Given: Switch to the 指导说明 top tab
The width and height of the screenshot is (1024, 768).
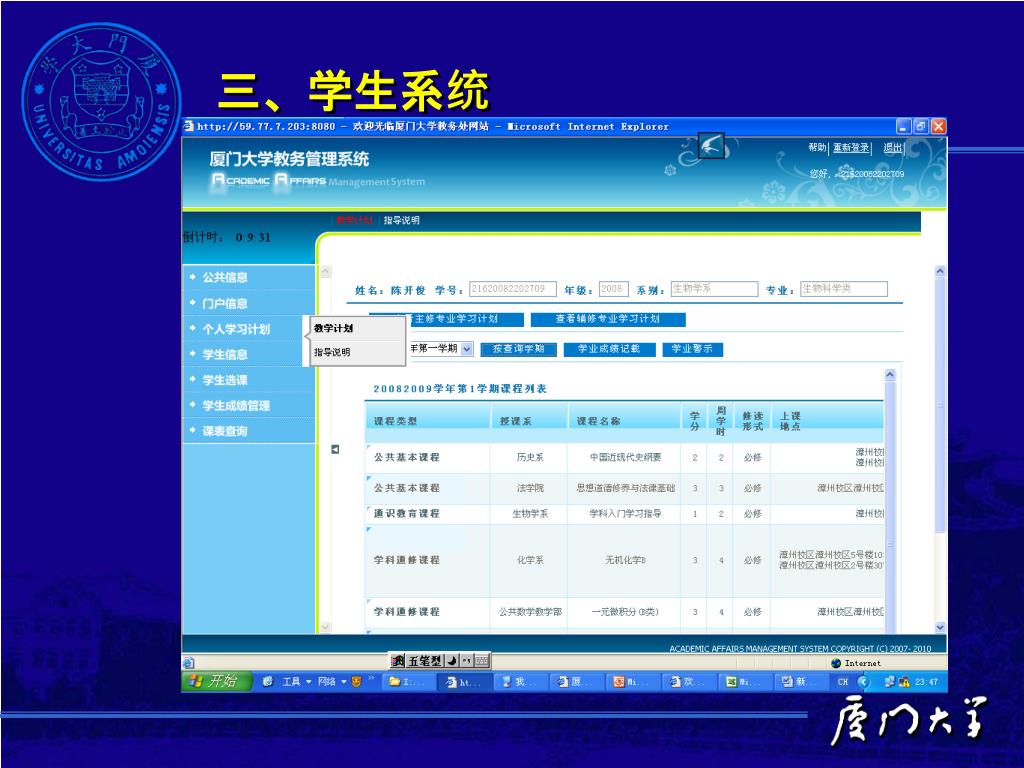Looking at the screenshot, I should coord(402,220).
